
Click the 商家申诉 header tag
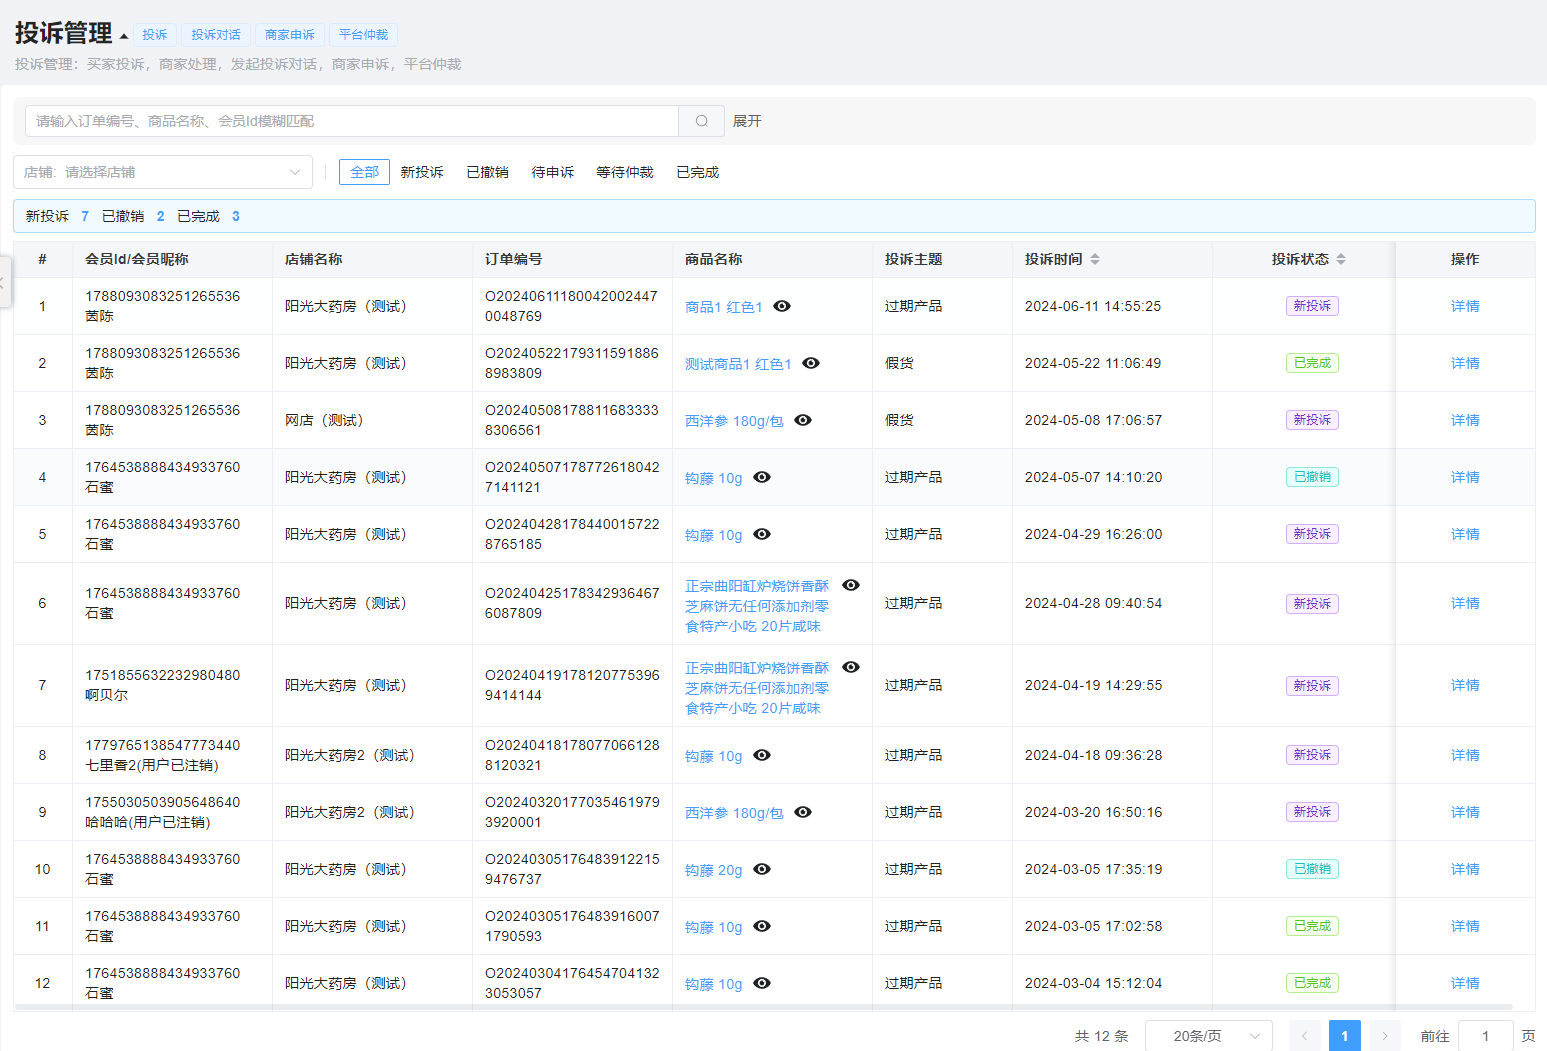(x=290, y=35)
